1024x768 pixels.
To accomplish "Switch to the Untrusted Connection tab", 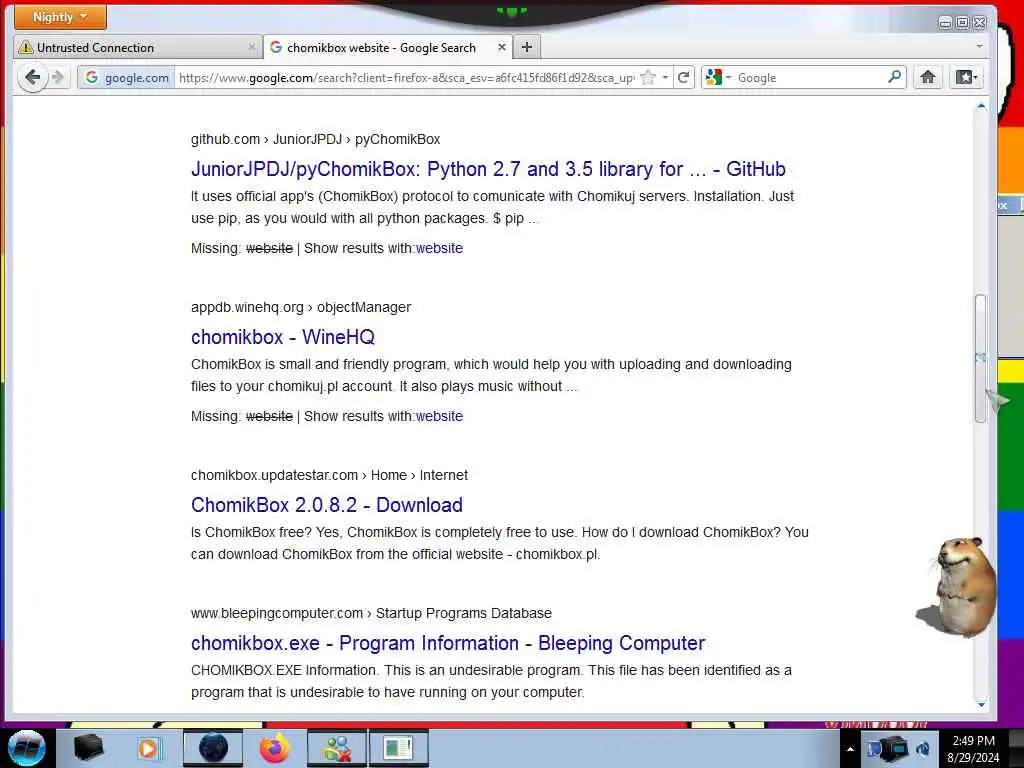I will (x=138, y=48).
